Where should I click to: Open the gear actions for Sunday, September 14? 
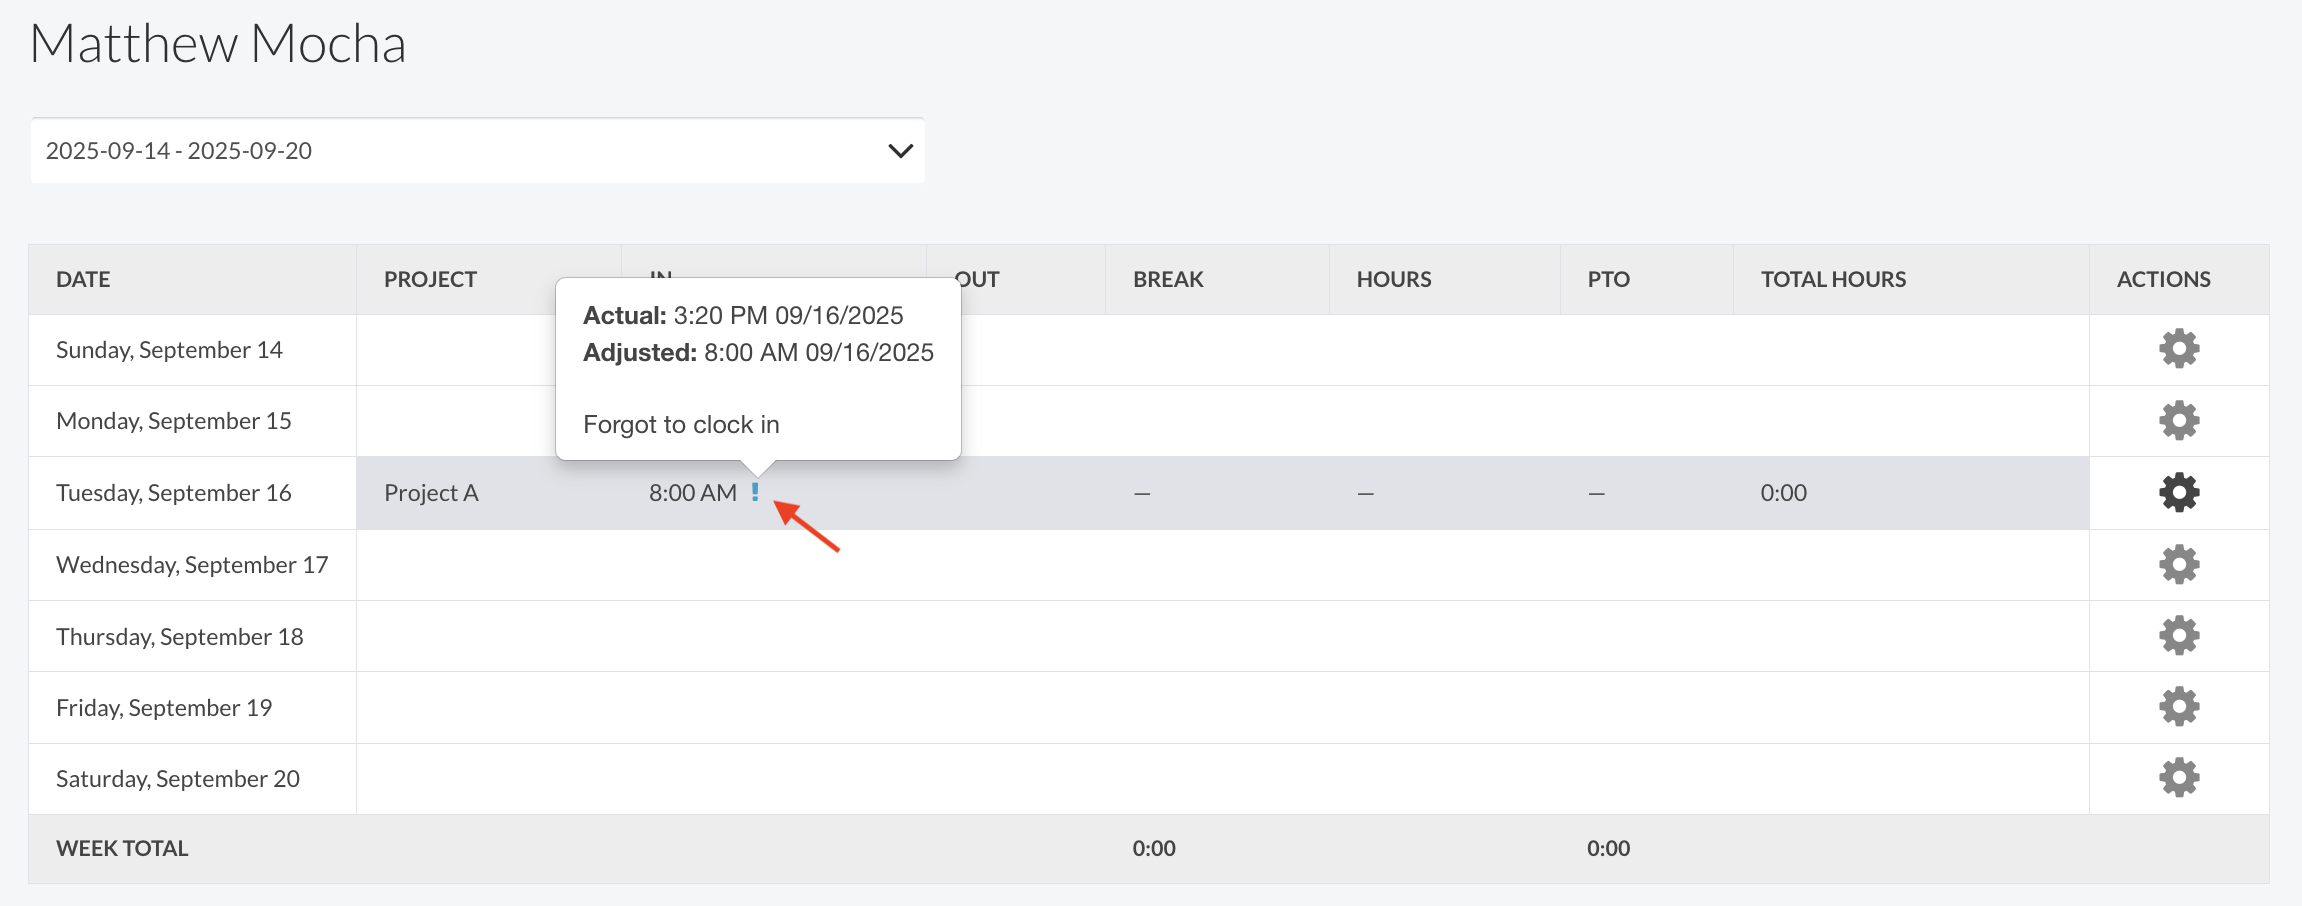pyautogui.click(x=2178, y=349)
